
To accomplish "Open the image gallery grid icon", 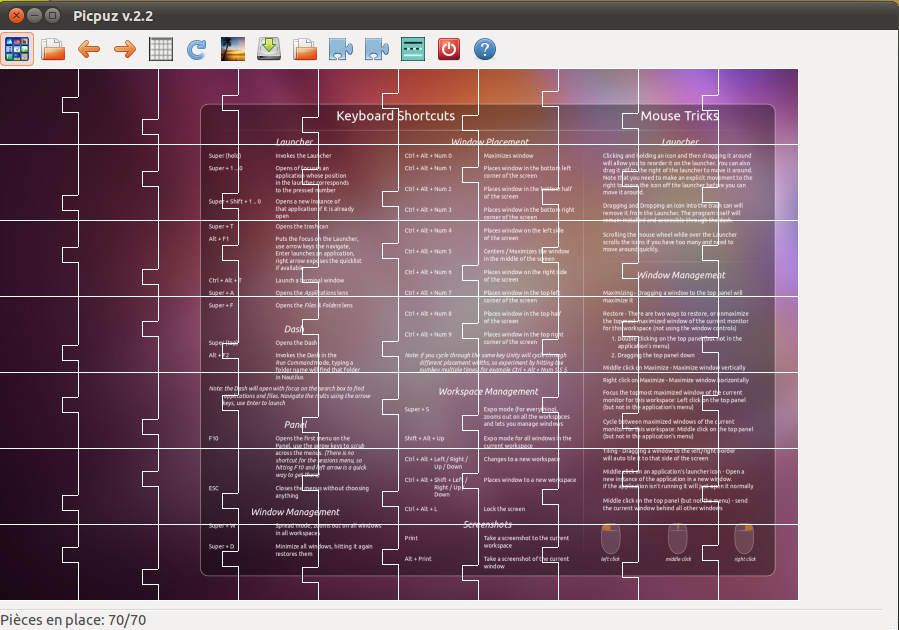I will click(x=17, y=49).
